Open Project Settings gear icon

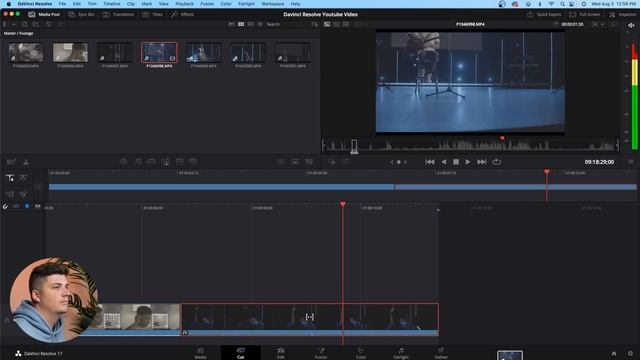pos(630,353)
